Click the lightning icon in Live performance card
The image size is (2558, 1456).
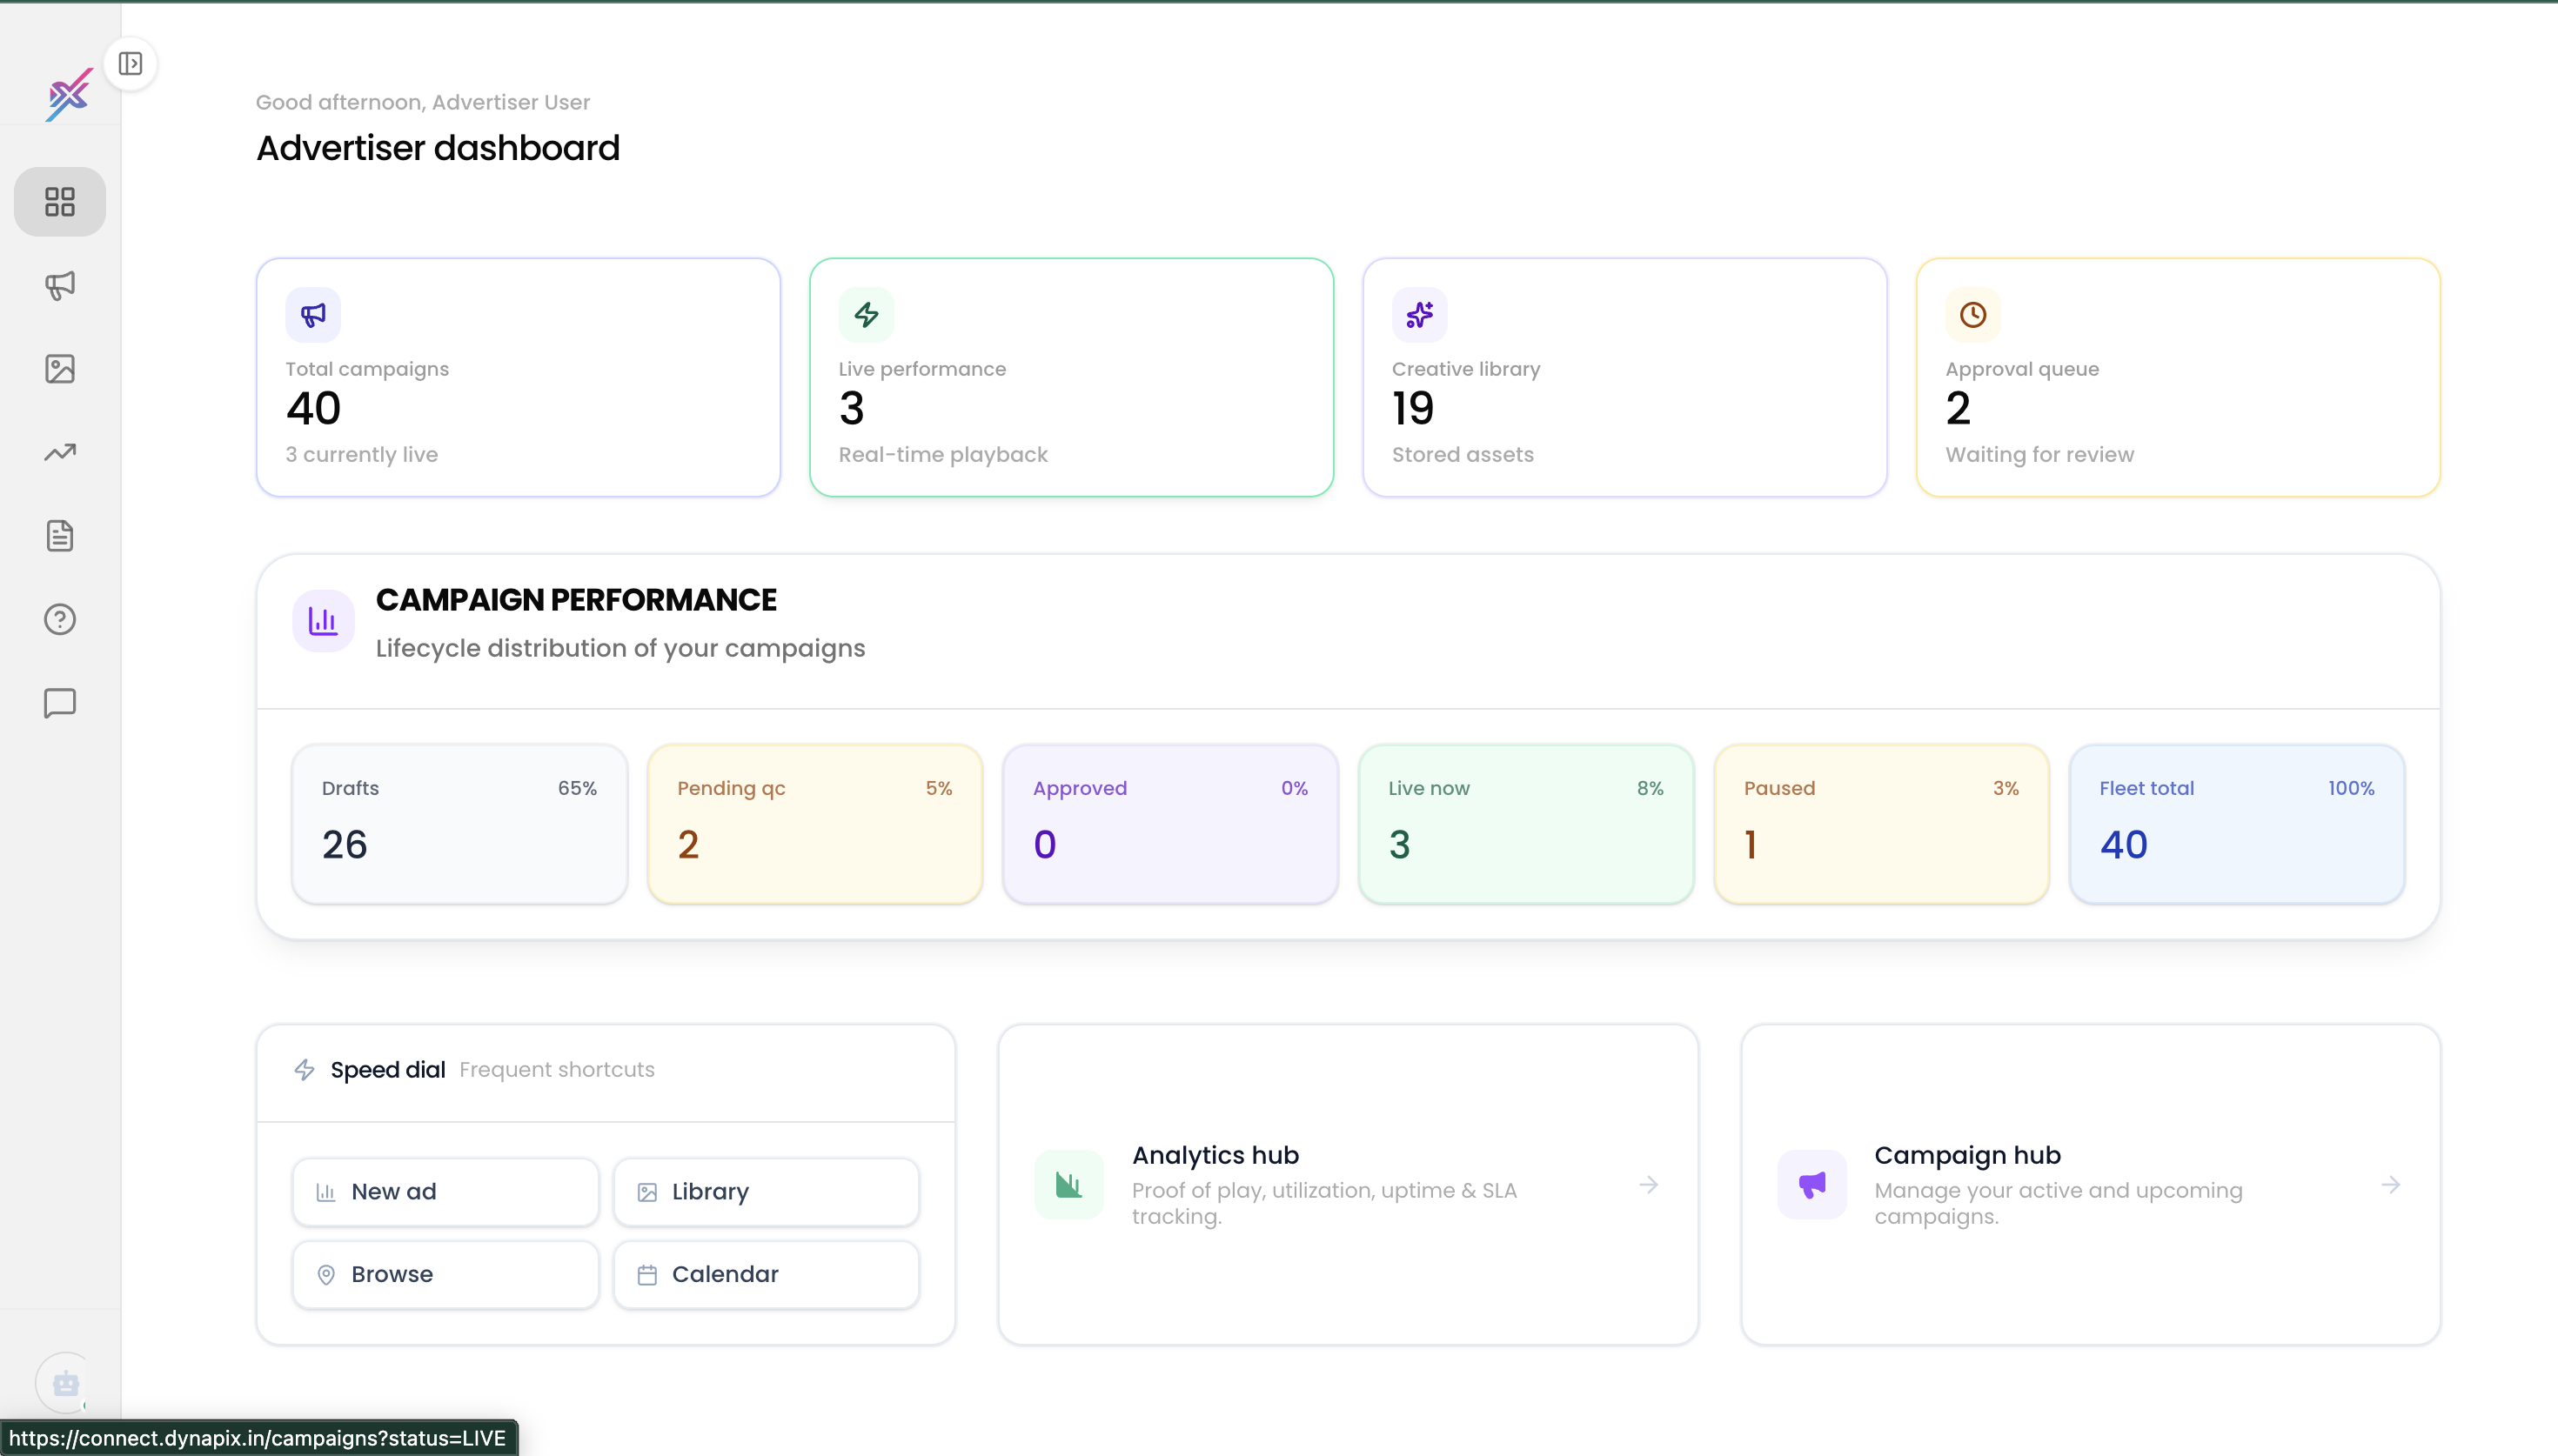pyautogui.click(x=866, y=315)
